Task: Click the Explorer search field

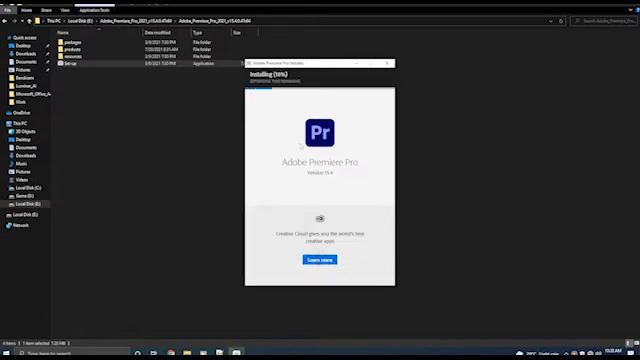Action: tap(604, 21)
